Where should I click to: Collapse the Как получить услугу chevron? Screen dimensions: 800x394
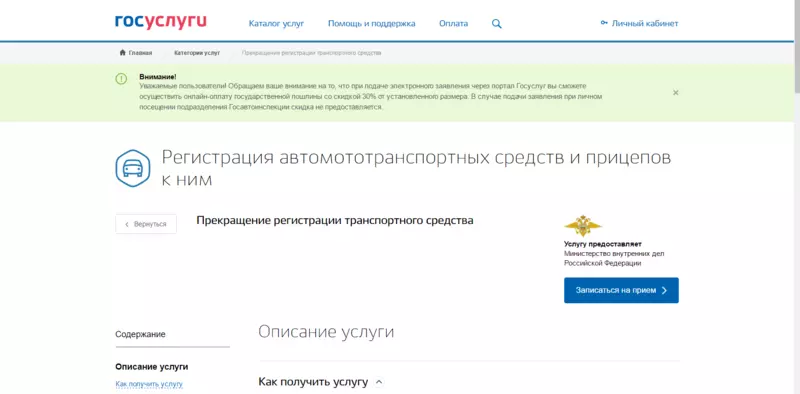pos(379,382)
